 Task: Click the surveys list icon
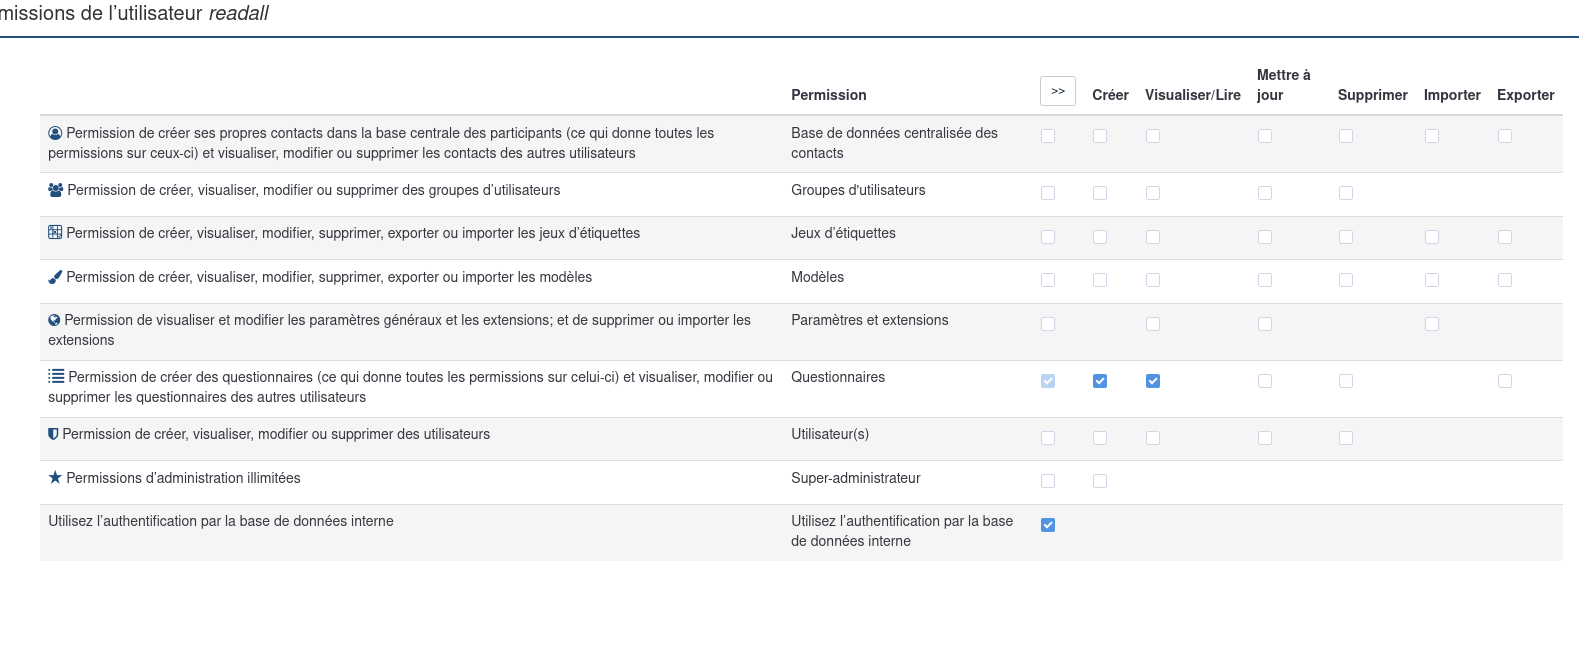pos(56,377)
